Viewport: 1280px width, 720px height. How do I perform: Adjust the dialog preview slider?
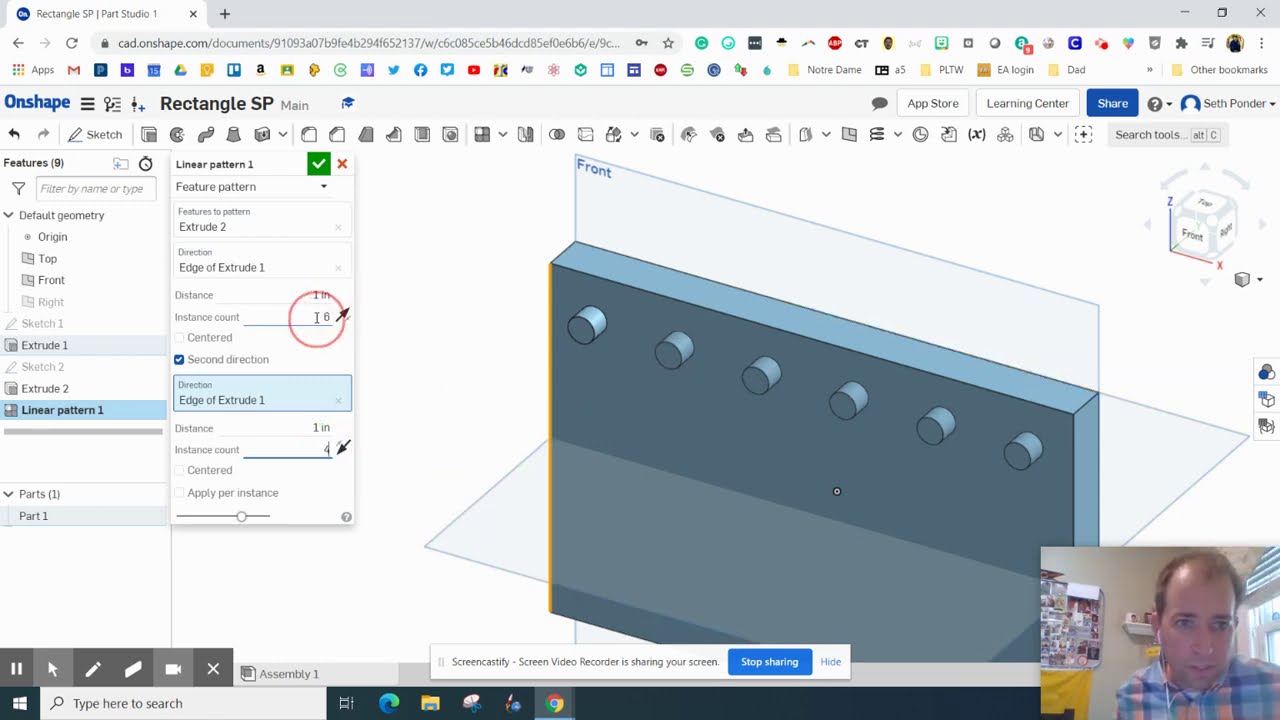pyautogui.click(x=241, y=516)
